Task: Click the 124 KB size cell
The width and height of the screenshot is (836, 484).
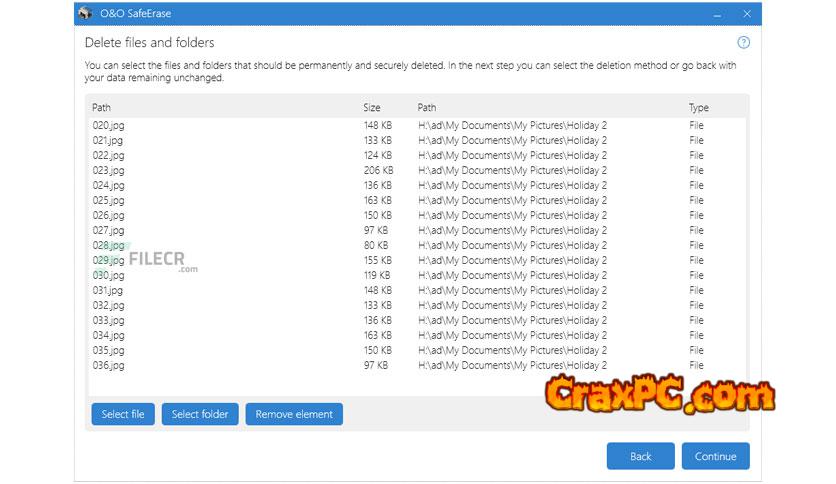Action: (x=378, y=155)
